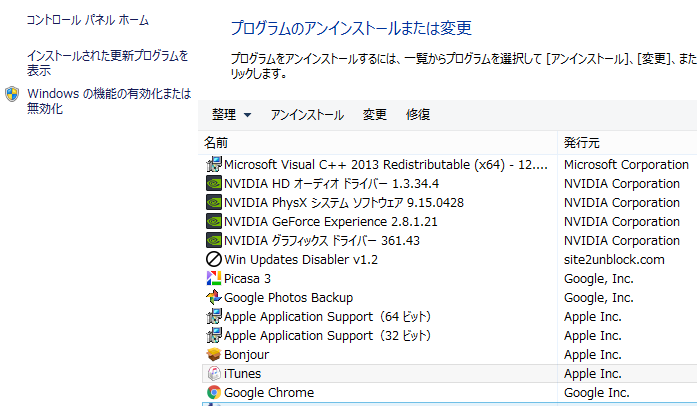Click the Picasa 3 icon
Screen dimensions: 697x406
[x=214, y=278]
